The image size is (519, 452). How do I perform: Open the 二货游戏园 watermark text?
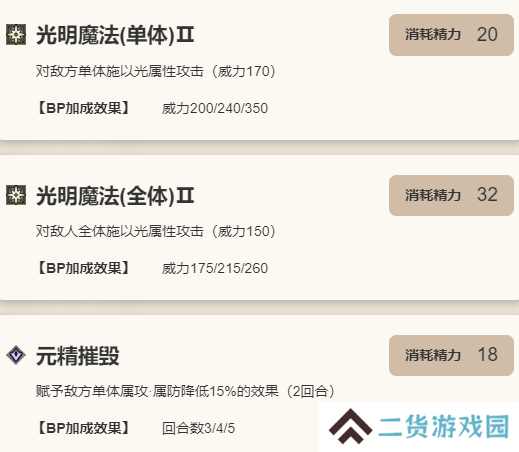tap(444, 426)
